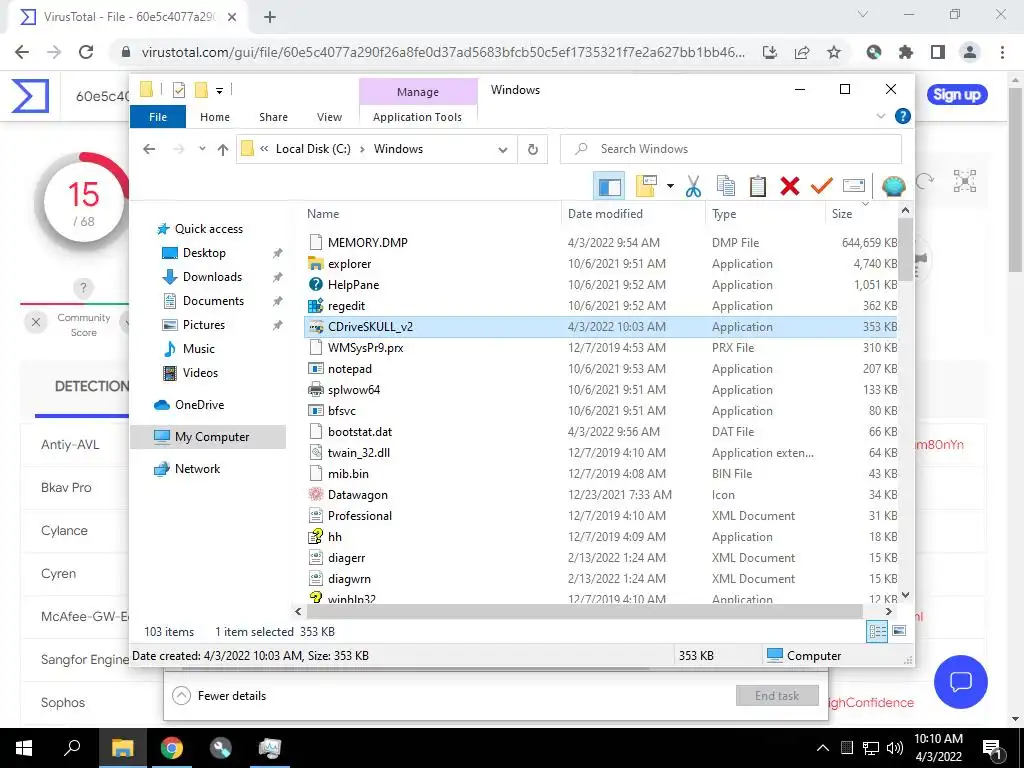
Task: Sort by the Name column header
Action: (431, 214)
